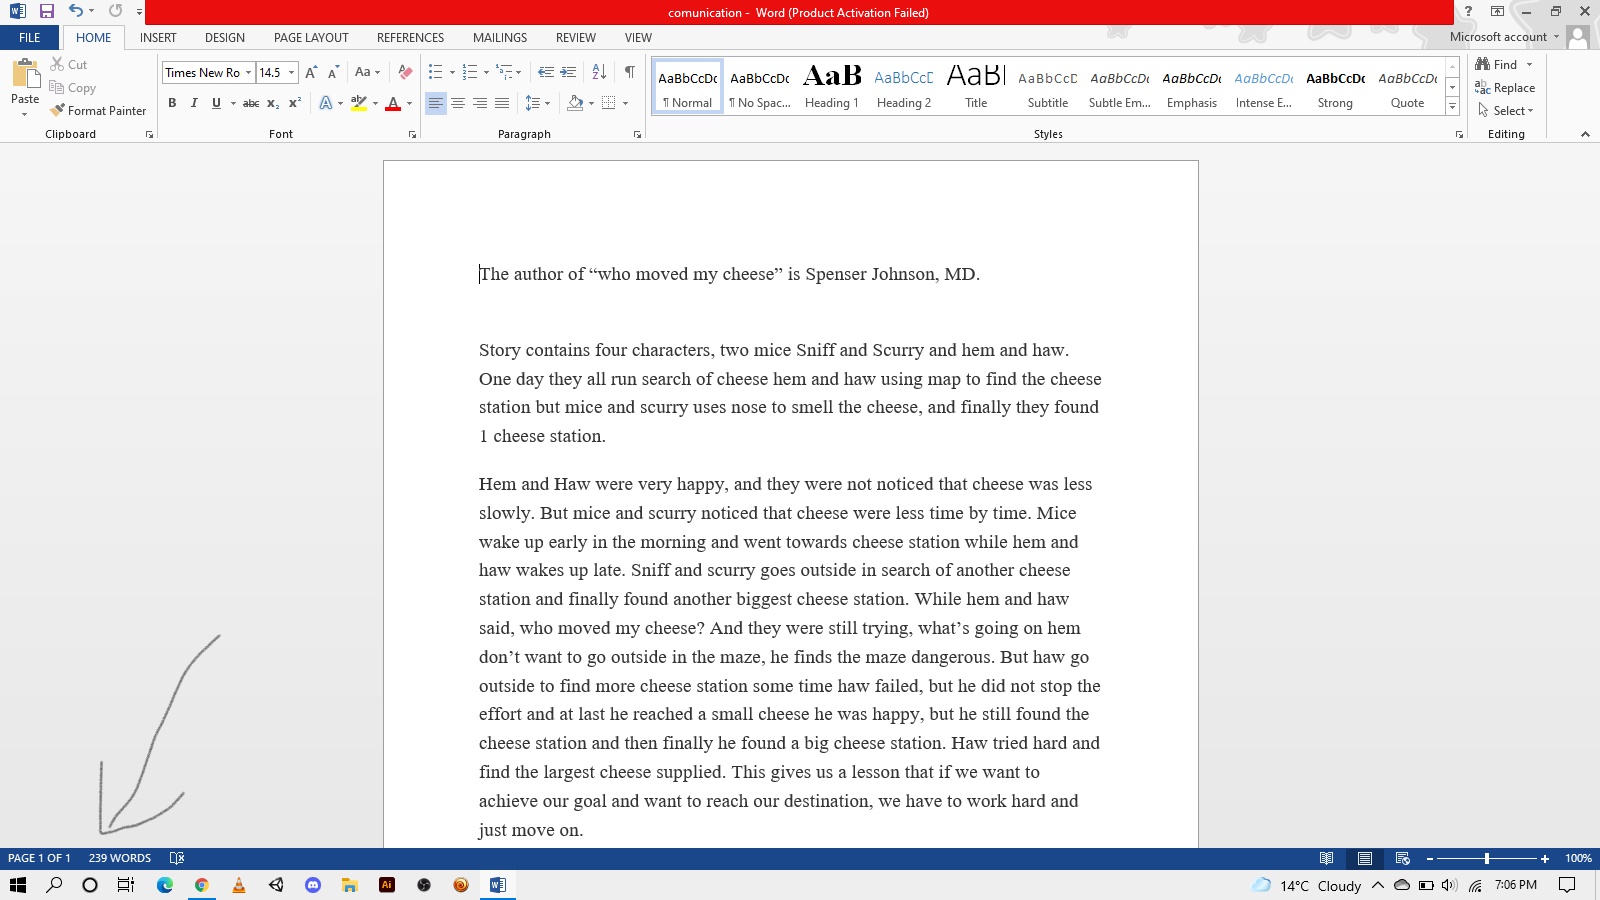Viewport: 1600px width, 900px height.
Task: Open the Paste options dropdown arrow
Action: click(25, 113)
